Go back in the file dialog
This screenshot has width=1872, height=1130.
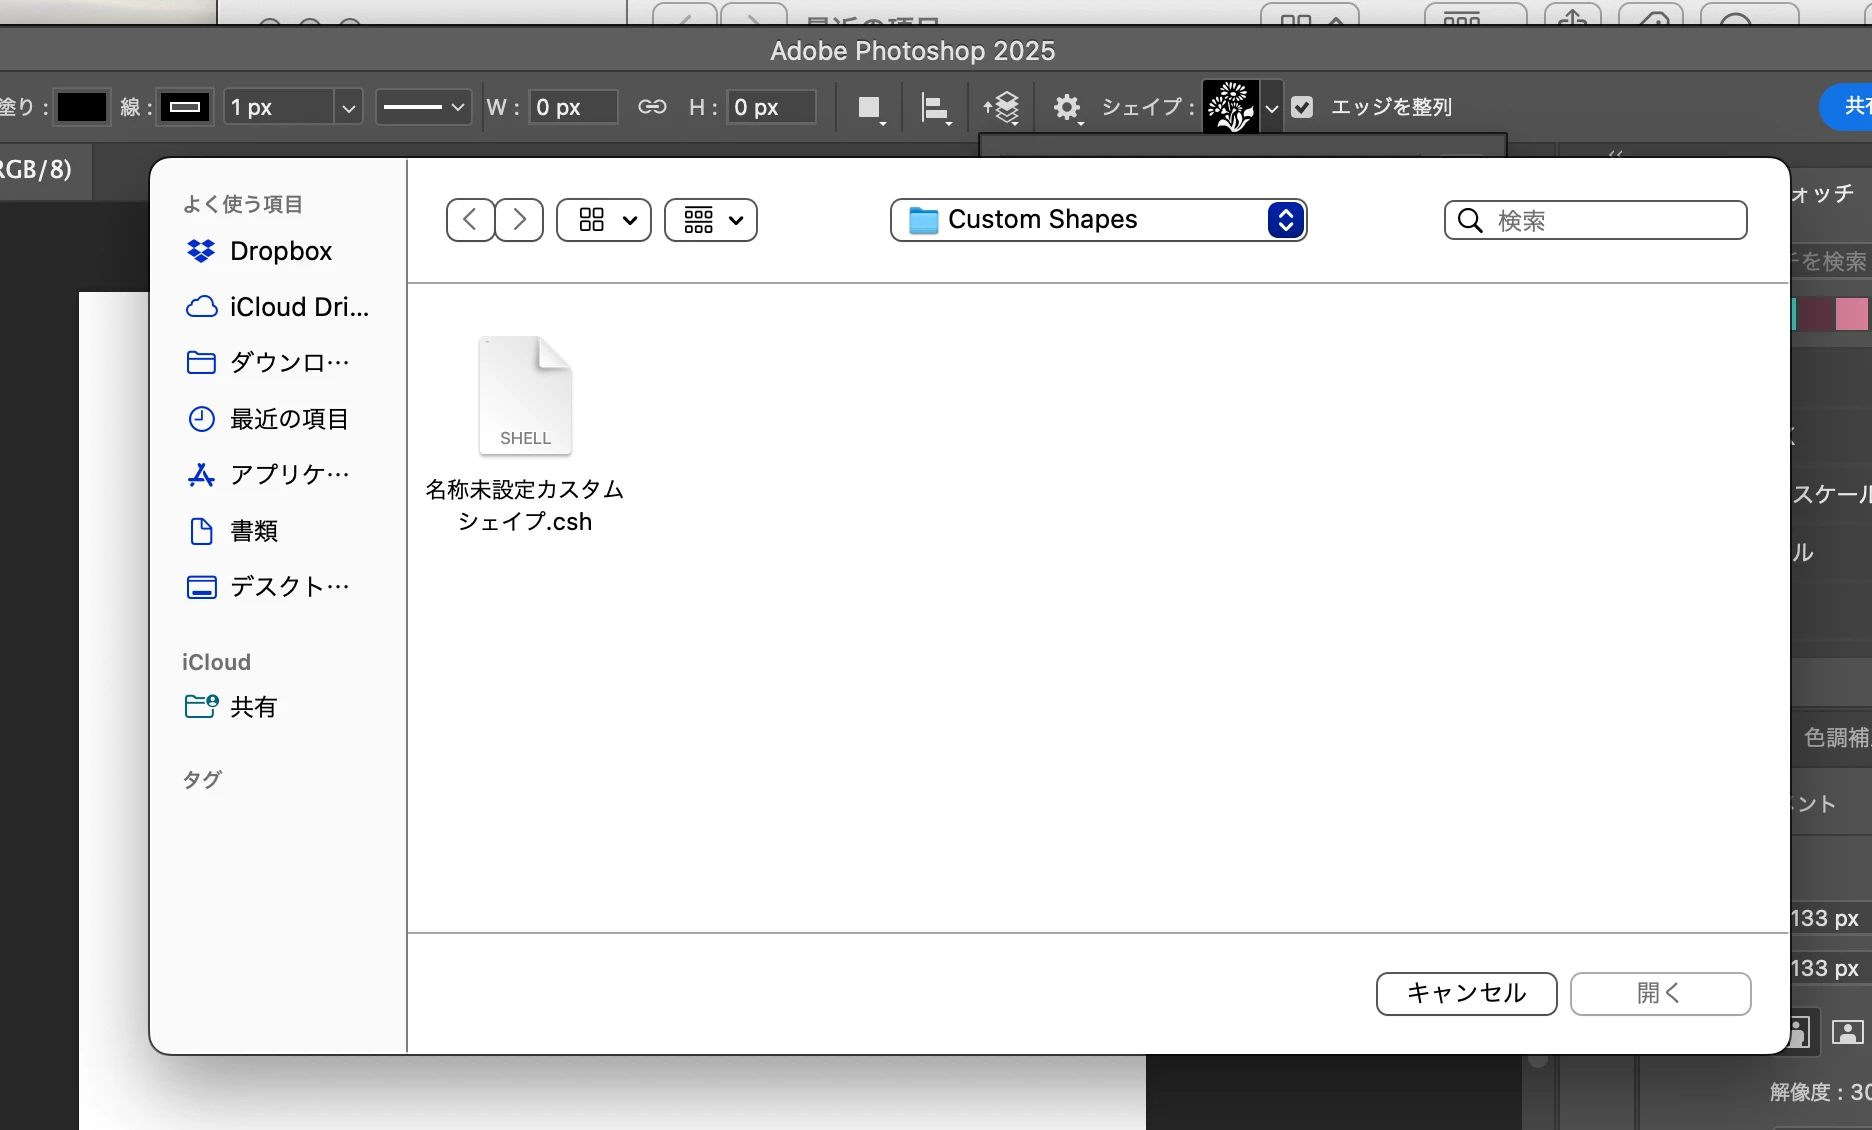point(470,220)
